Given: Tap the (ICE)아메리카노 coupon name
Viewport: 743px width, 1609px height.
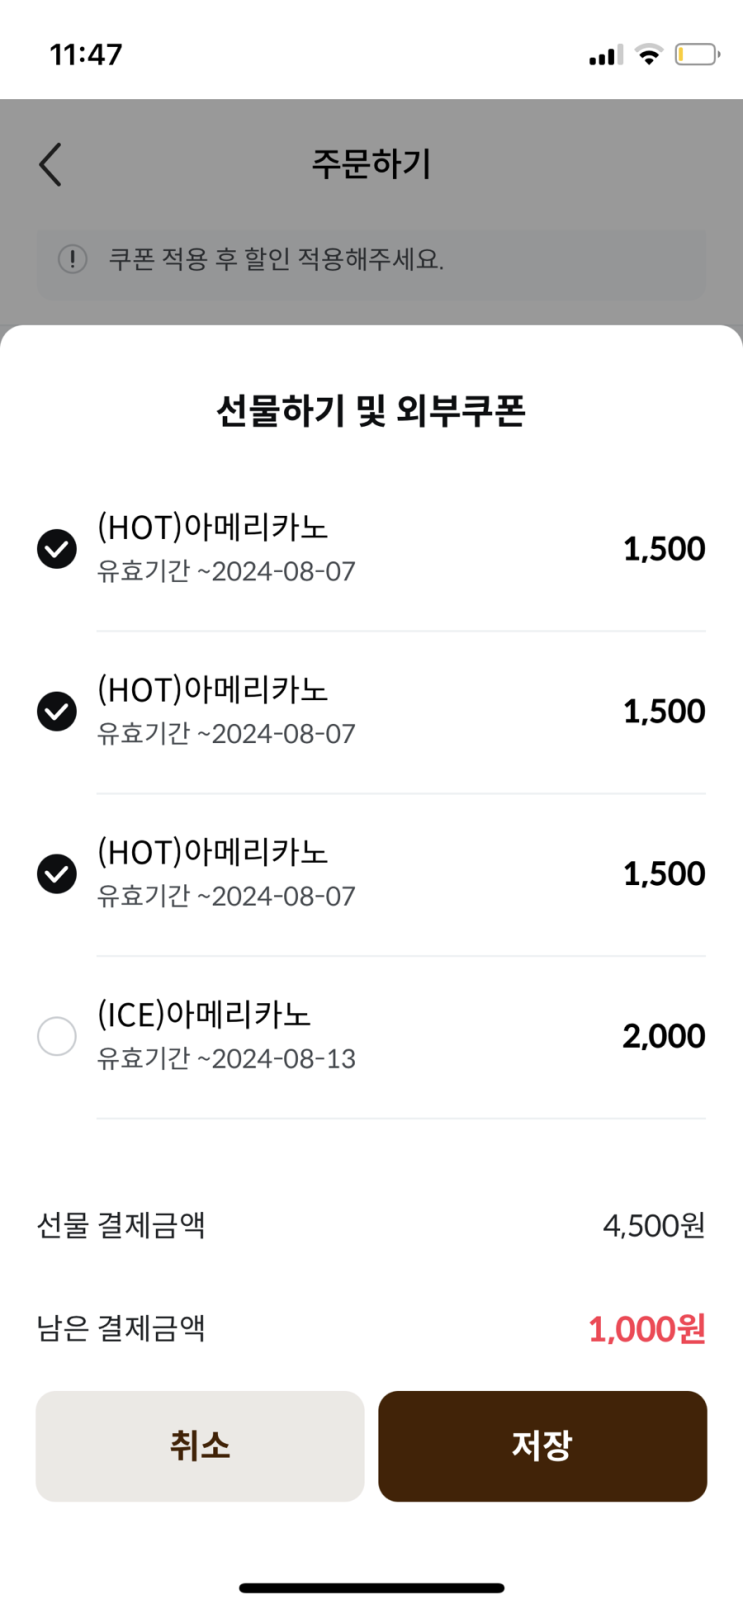Looking at the screenshot, I should coord(204,1015).
